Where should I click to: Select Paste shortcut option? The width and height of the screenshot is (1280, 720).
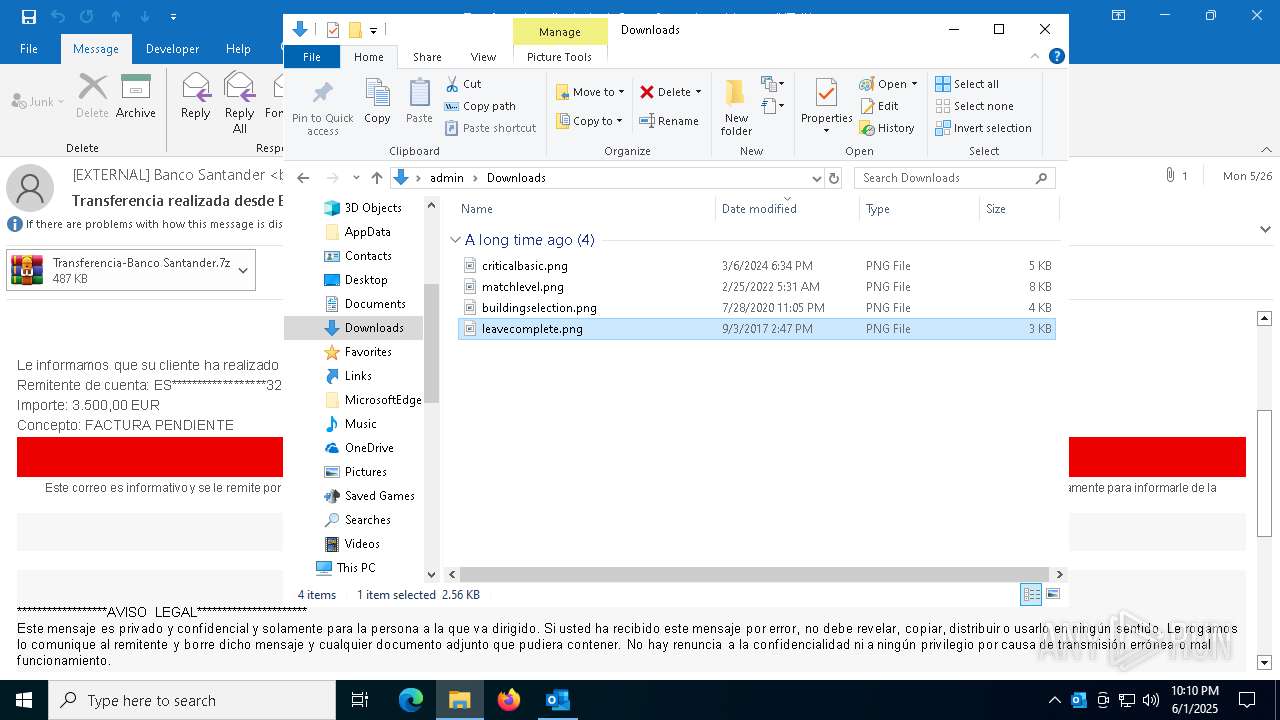coord(490,128)
